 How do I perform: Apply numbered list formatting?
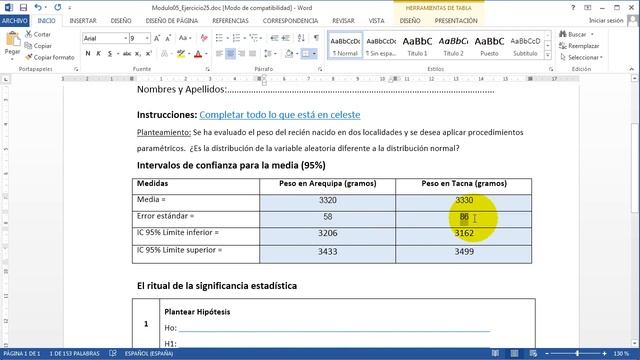point(236,38)
